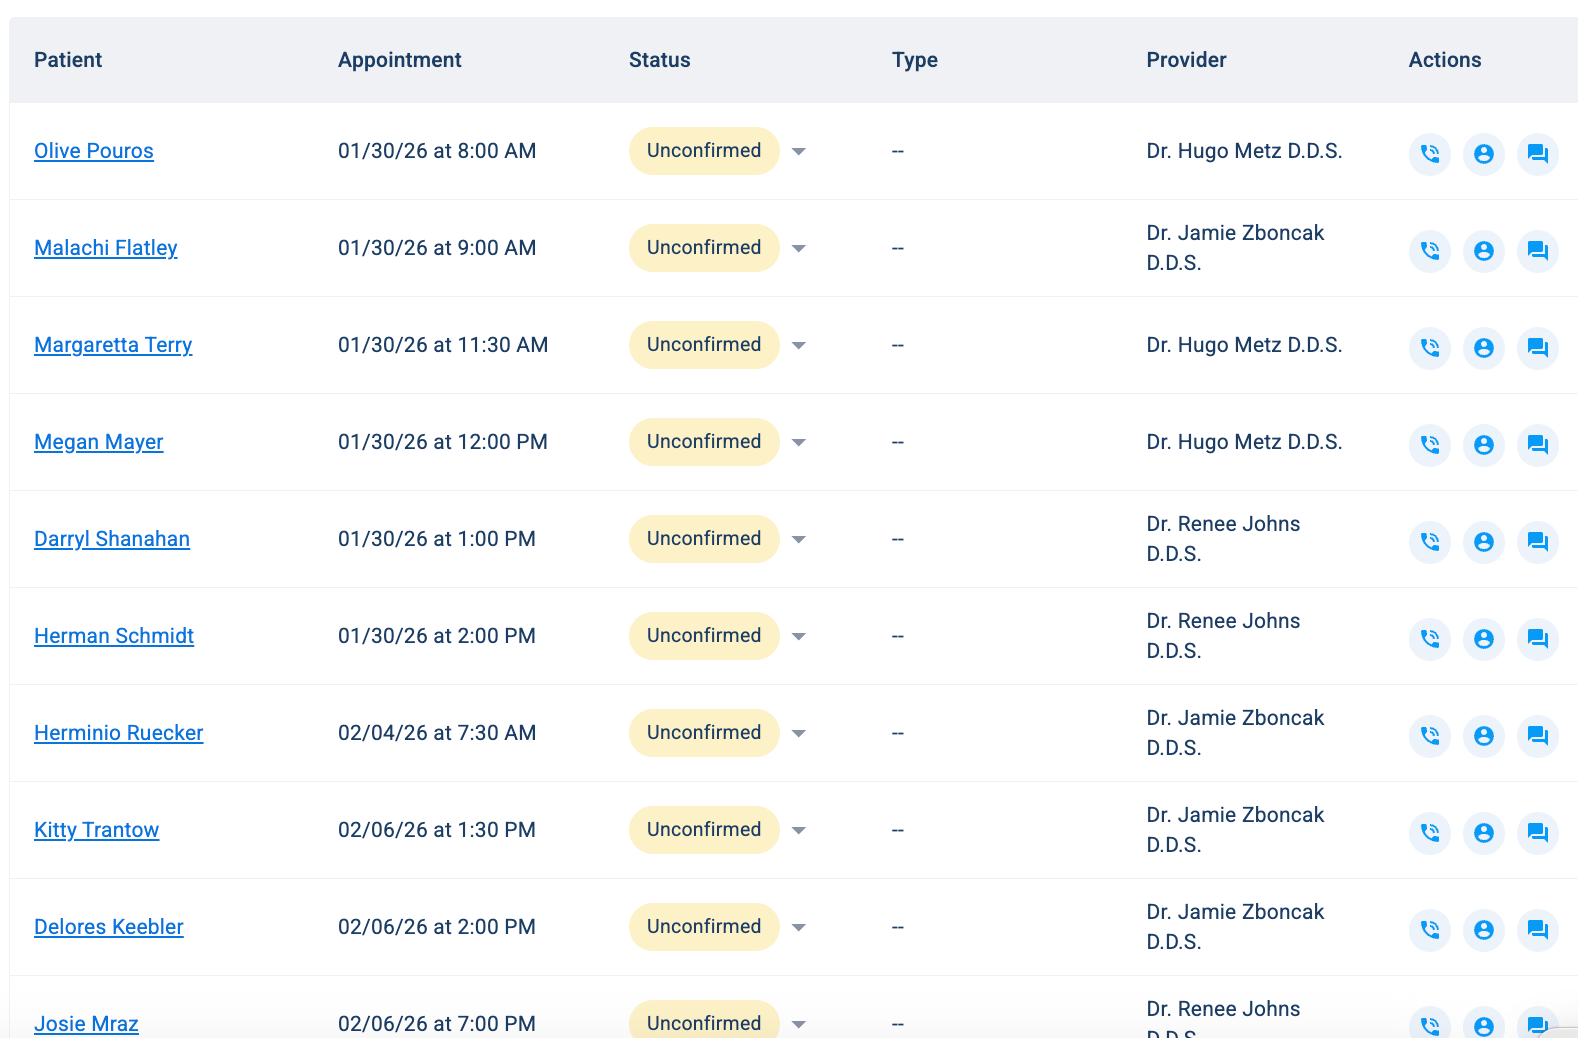The image size is (1578, 1038).
Task: Click the phone icon for Herminio Ruecker
Action: point(1430,736)
